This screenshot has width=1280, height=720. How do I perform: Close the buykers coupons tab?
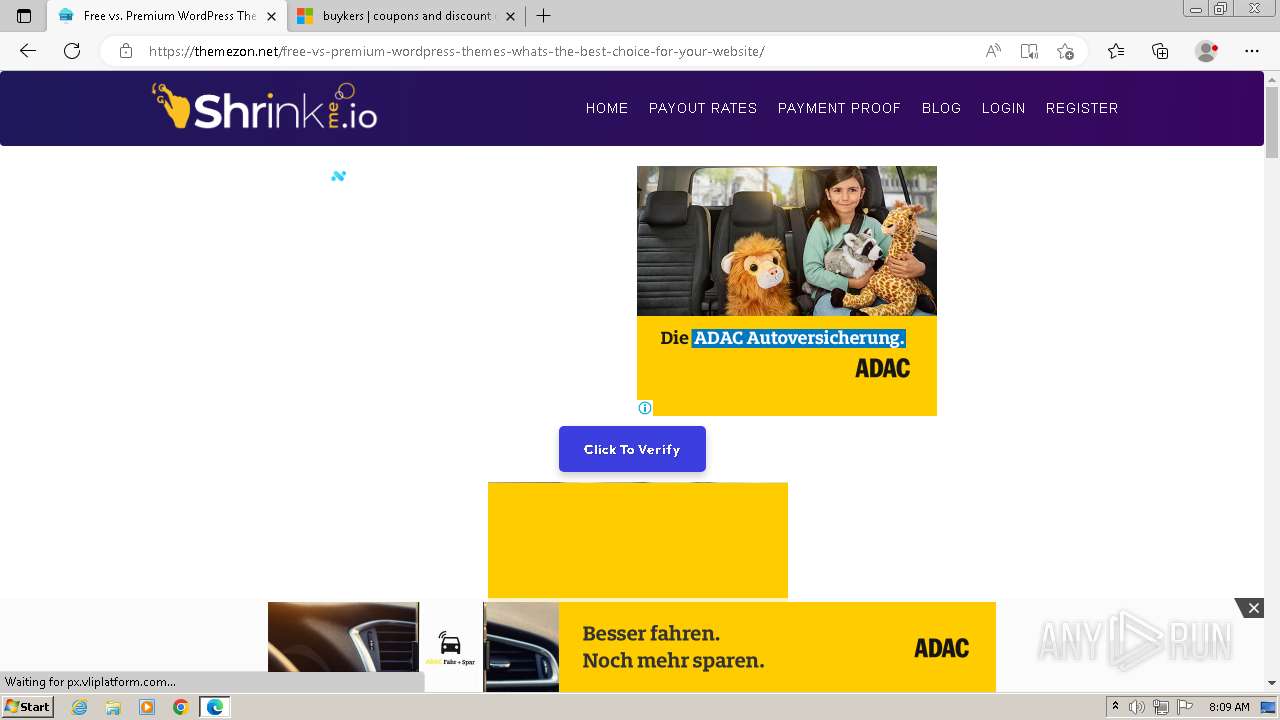[x=511, y=16]
